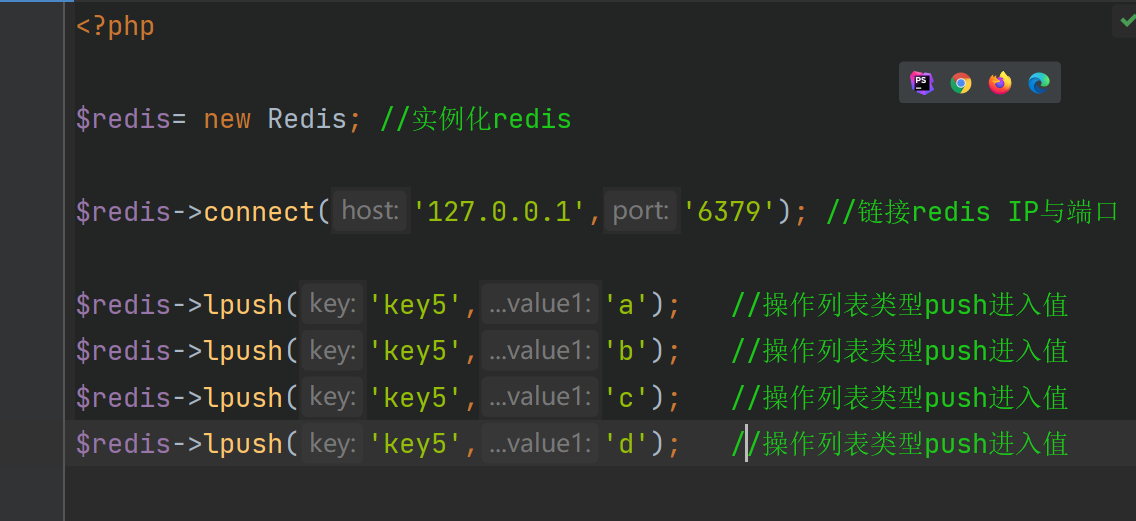Click the port: parameter hint
1136x521 pixels.
[640, 211]
